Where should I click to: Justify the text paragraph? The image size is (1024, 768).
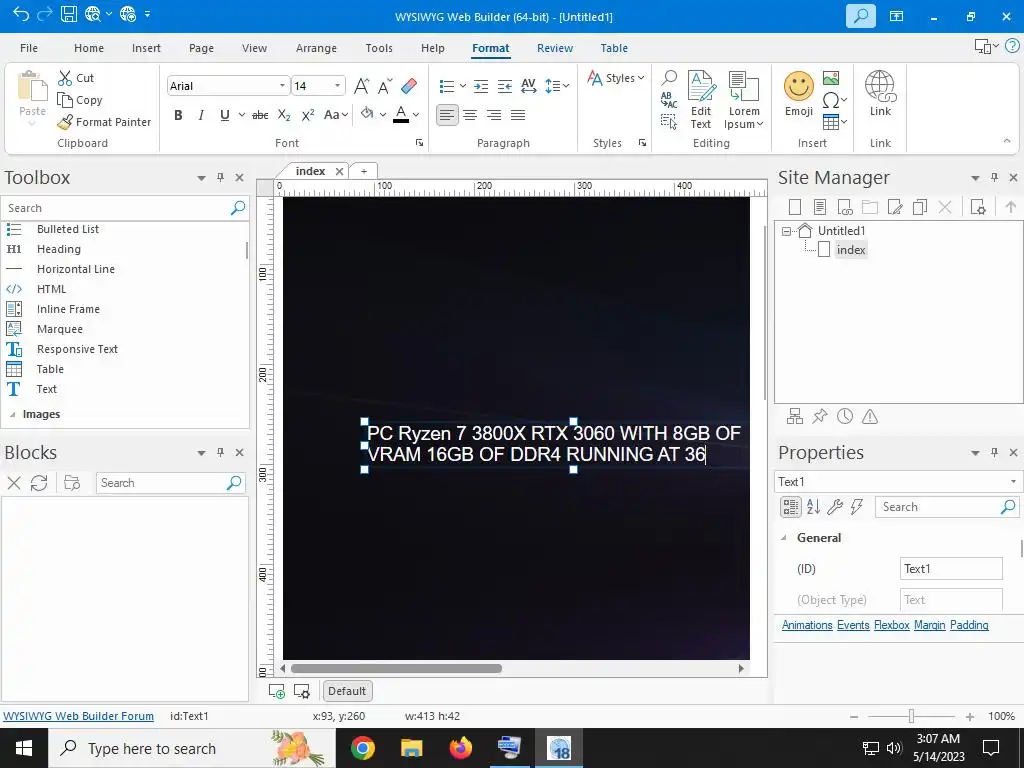tap(518, 116)
